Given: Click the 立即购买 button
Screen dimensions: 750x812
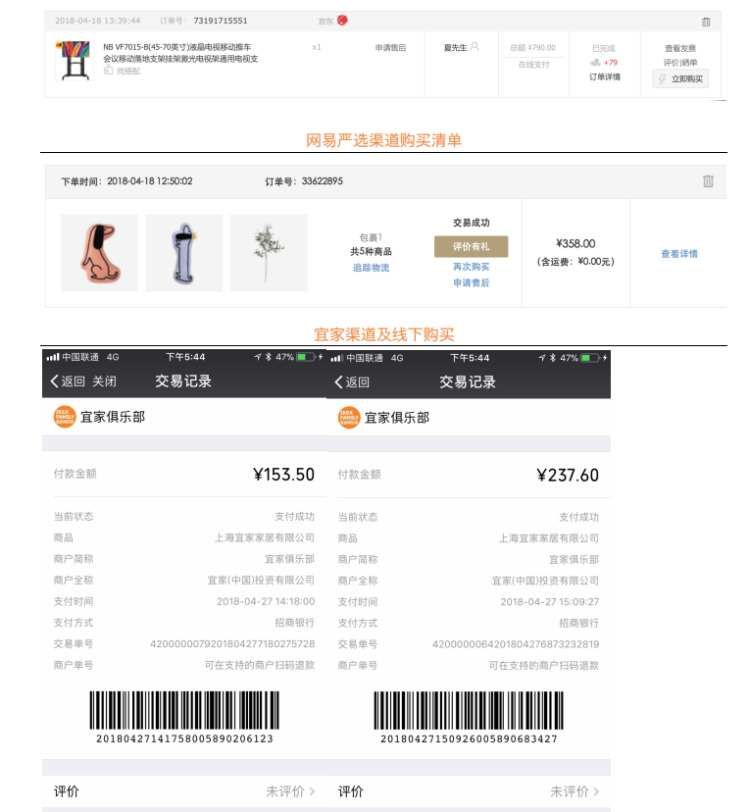Looking at the screenshot, I should tap(680, 79).
